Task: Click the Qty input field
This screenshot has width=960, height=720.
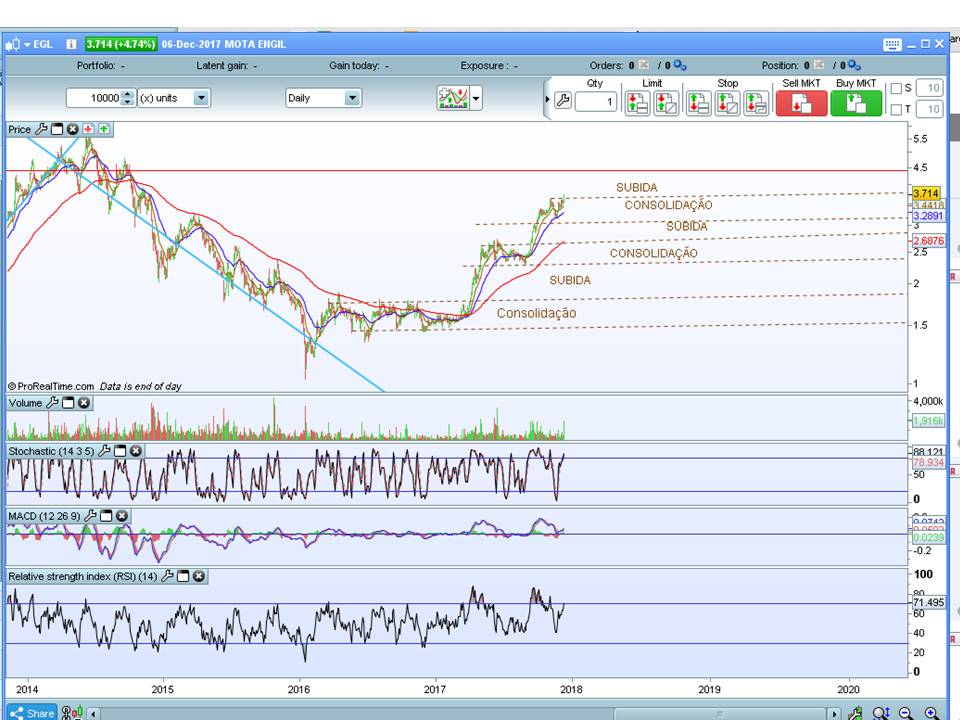Action: click(x=596, y=102)
